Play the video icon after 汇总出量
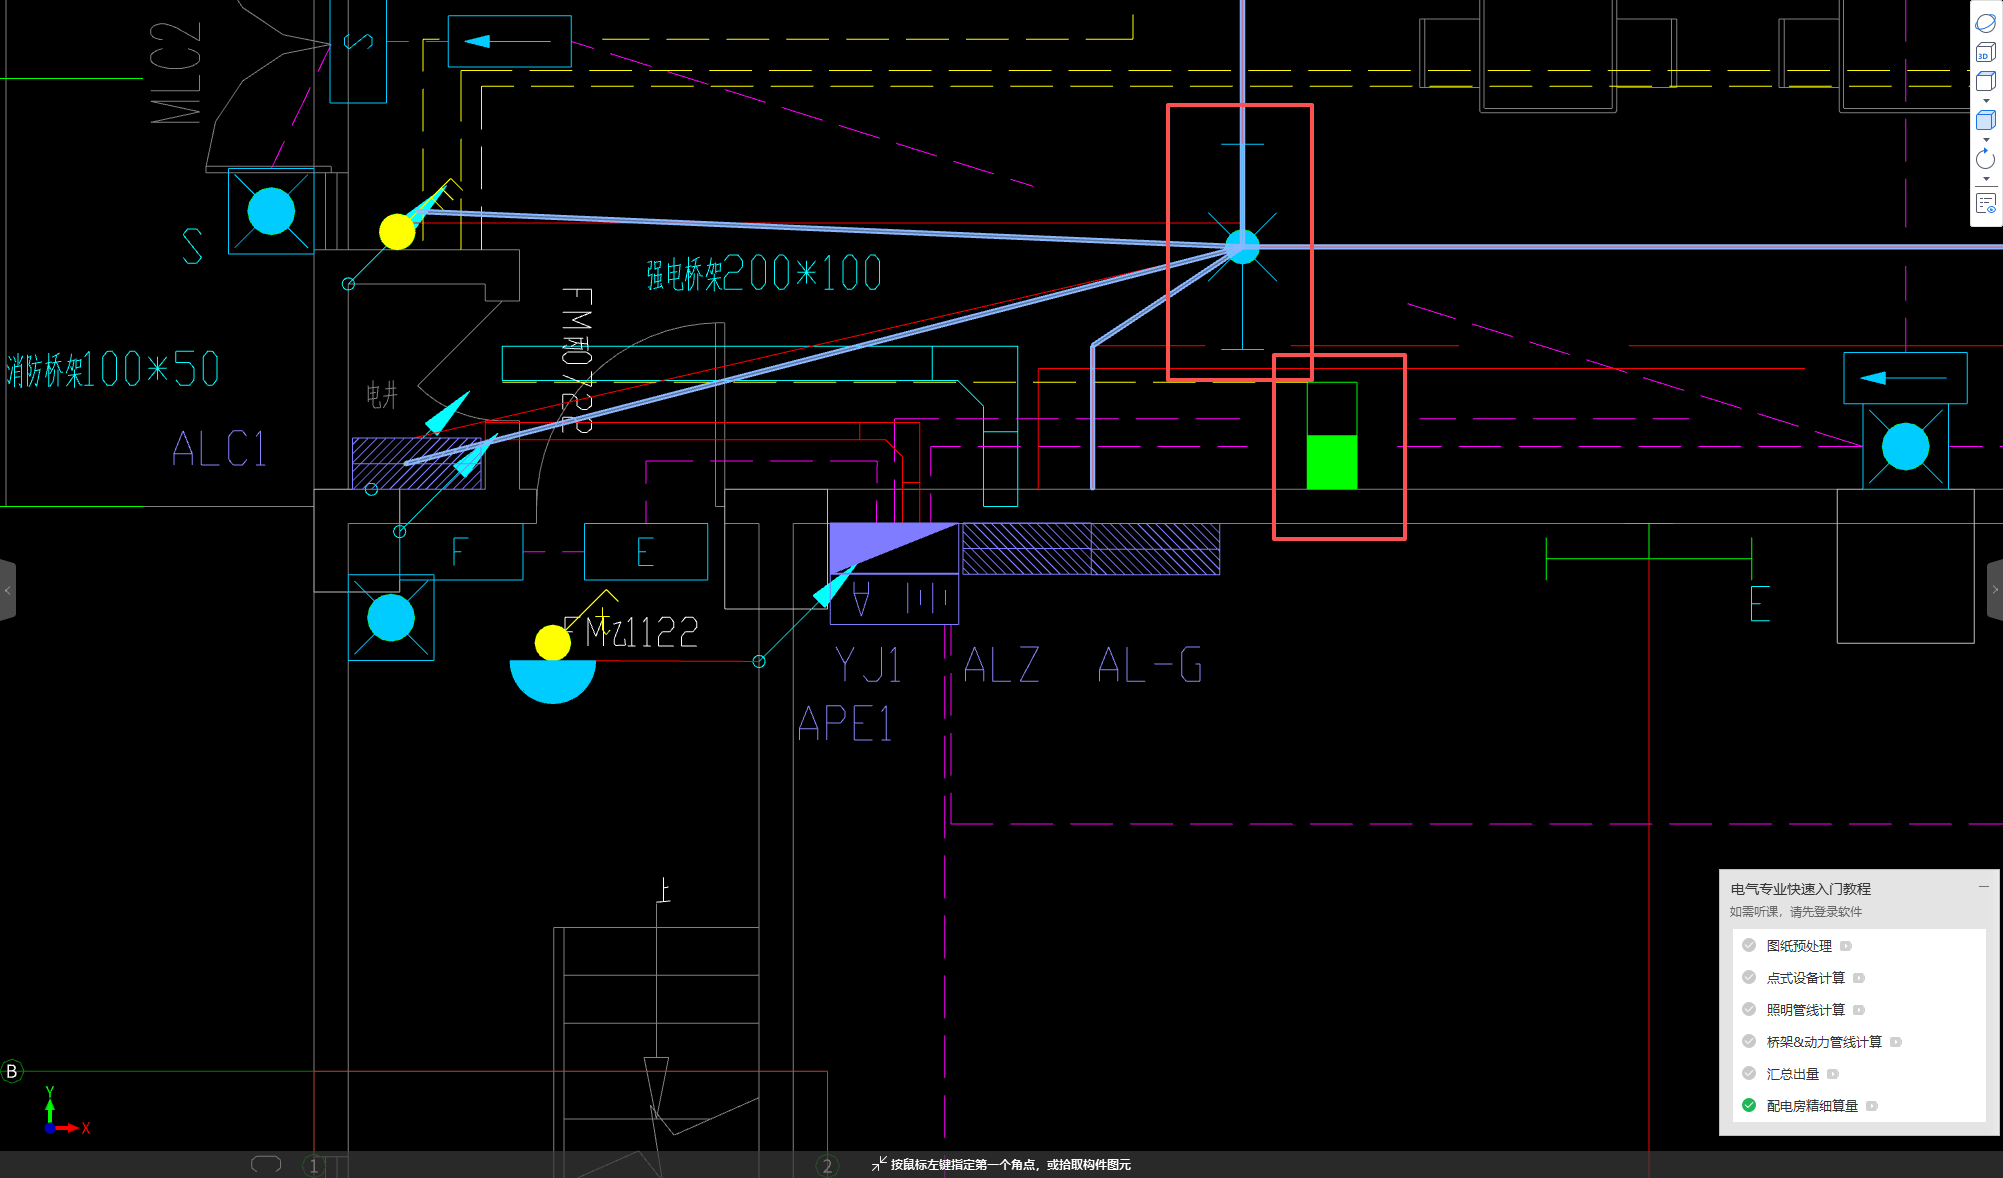2003x1178 pixels. pyautogui.click(x=1833, y=1074)
